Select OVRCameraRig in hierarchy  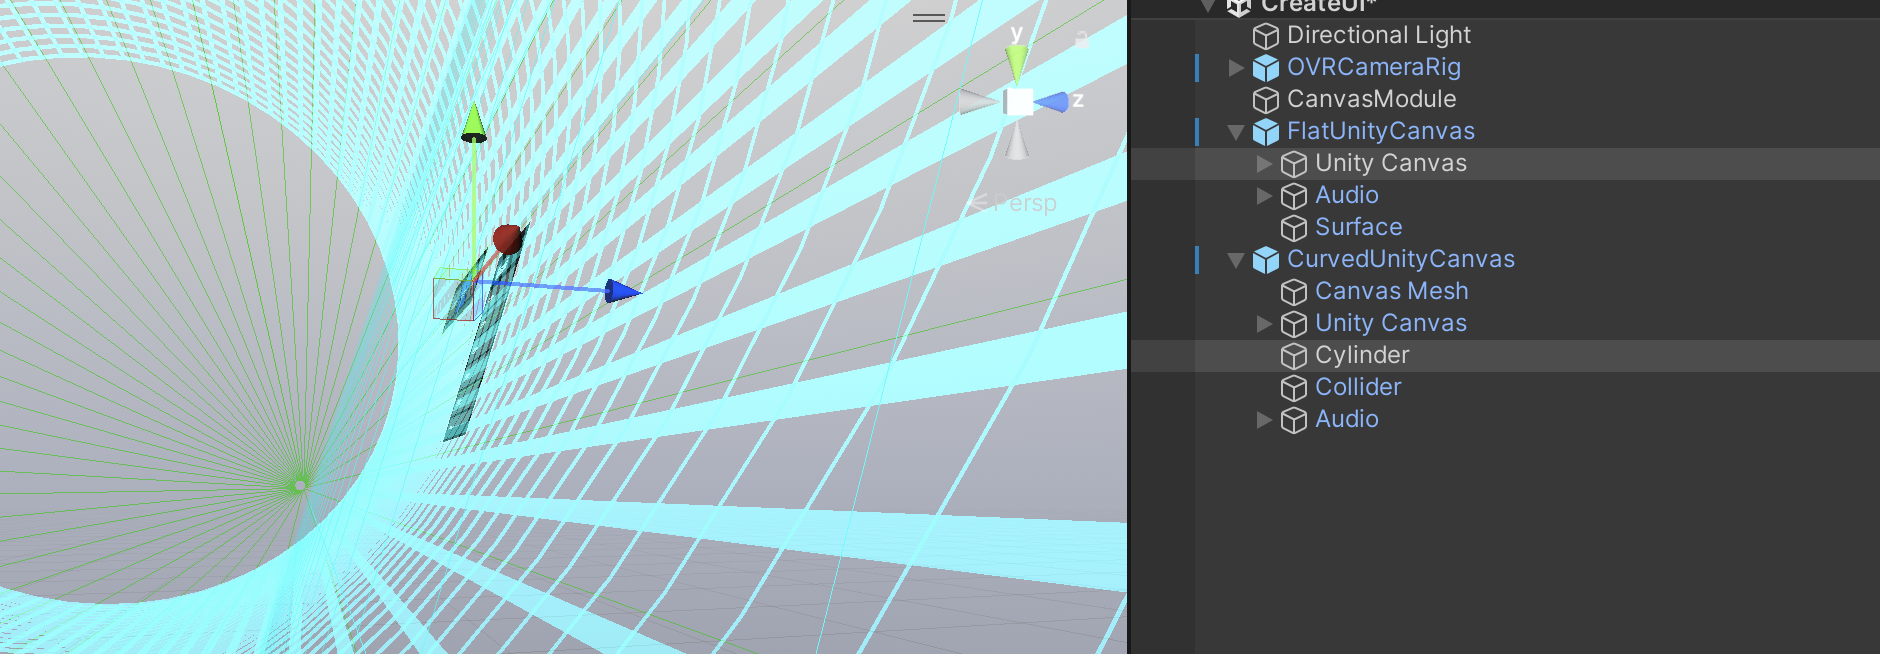pos(1374,67)
